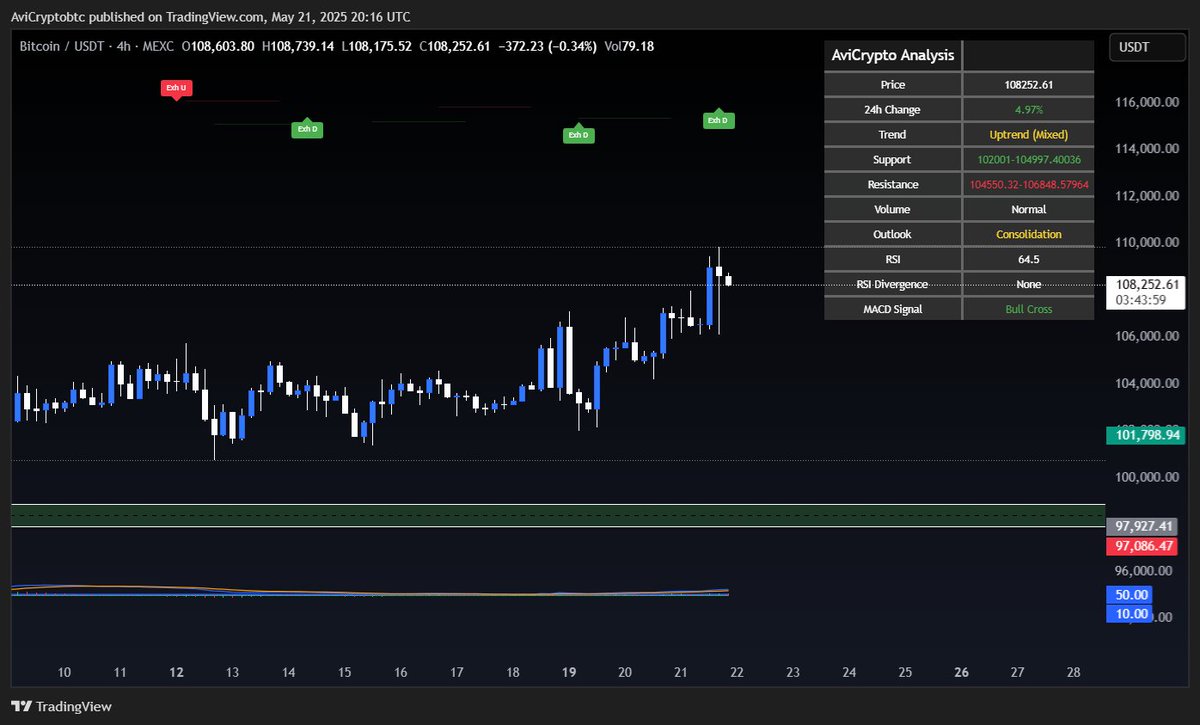Screen dimensions: 1200x725
Task: Toggle visibility of the 10.00 indicator label
Action: pos(1131,613)
